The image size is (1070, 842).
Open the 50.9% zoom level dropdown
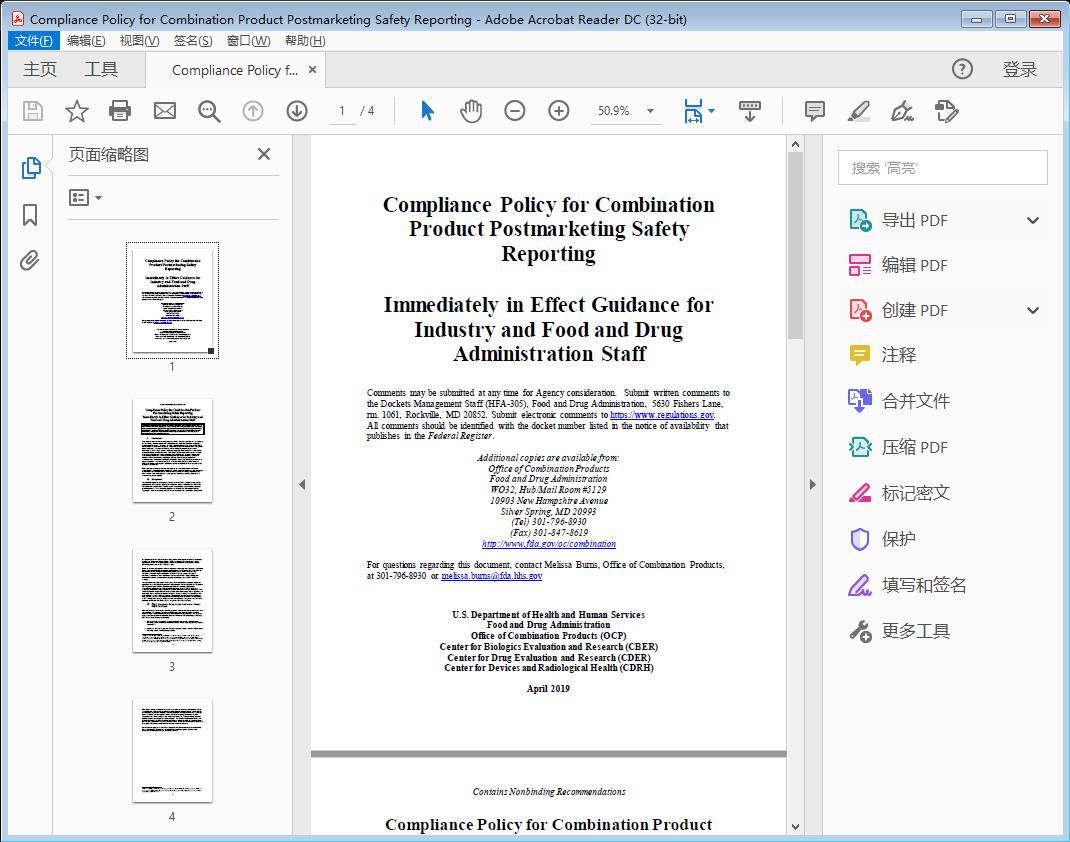click(x=626, y=111)
